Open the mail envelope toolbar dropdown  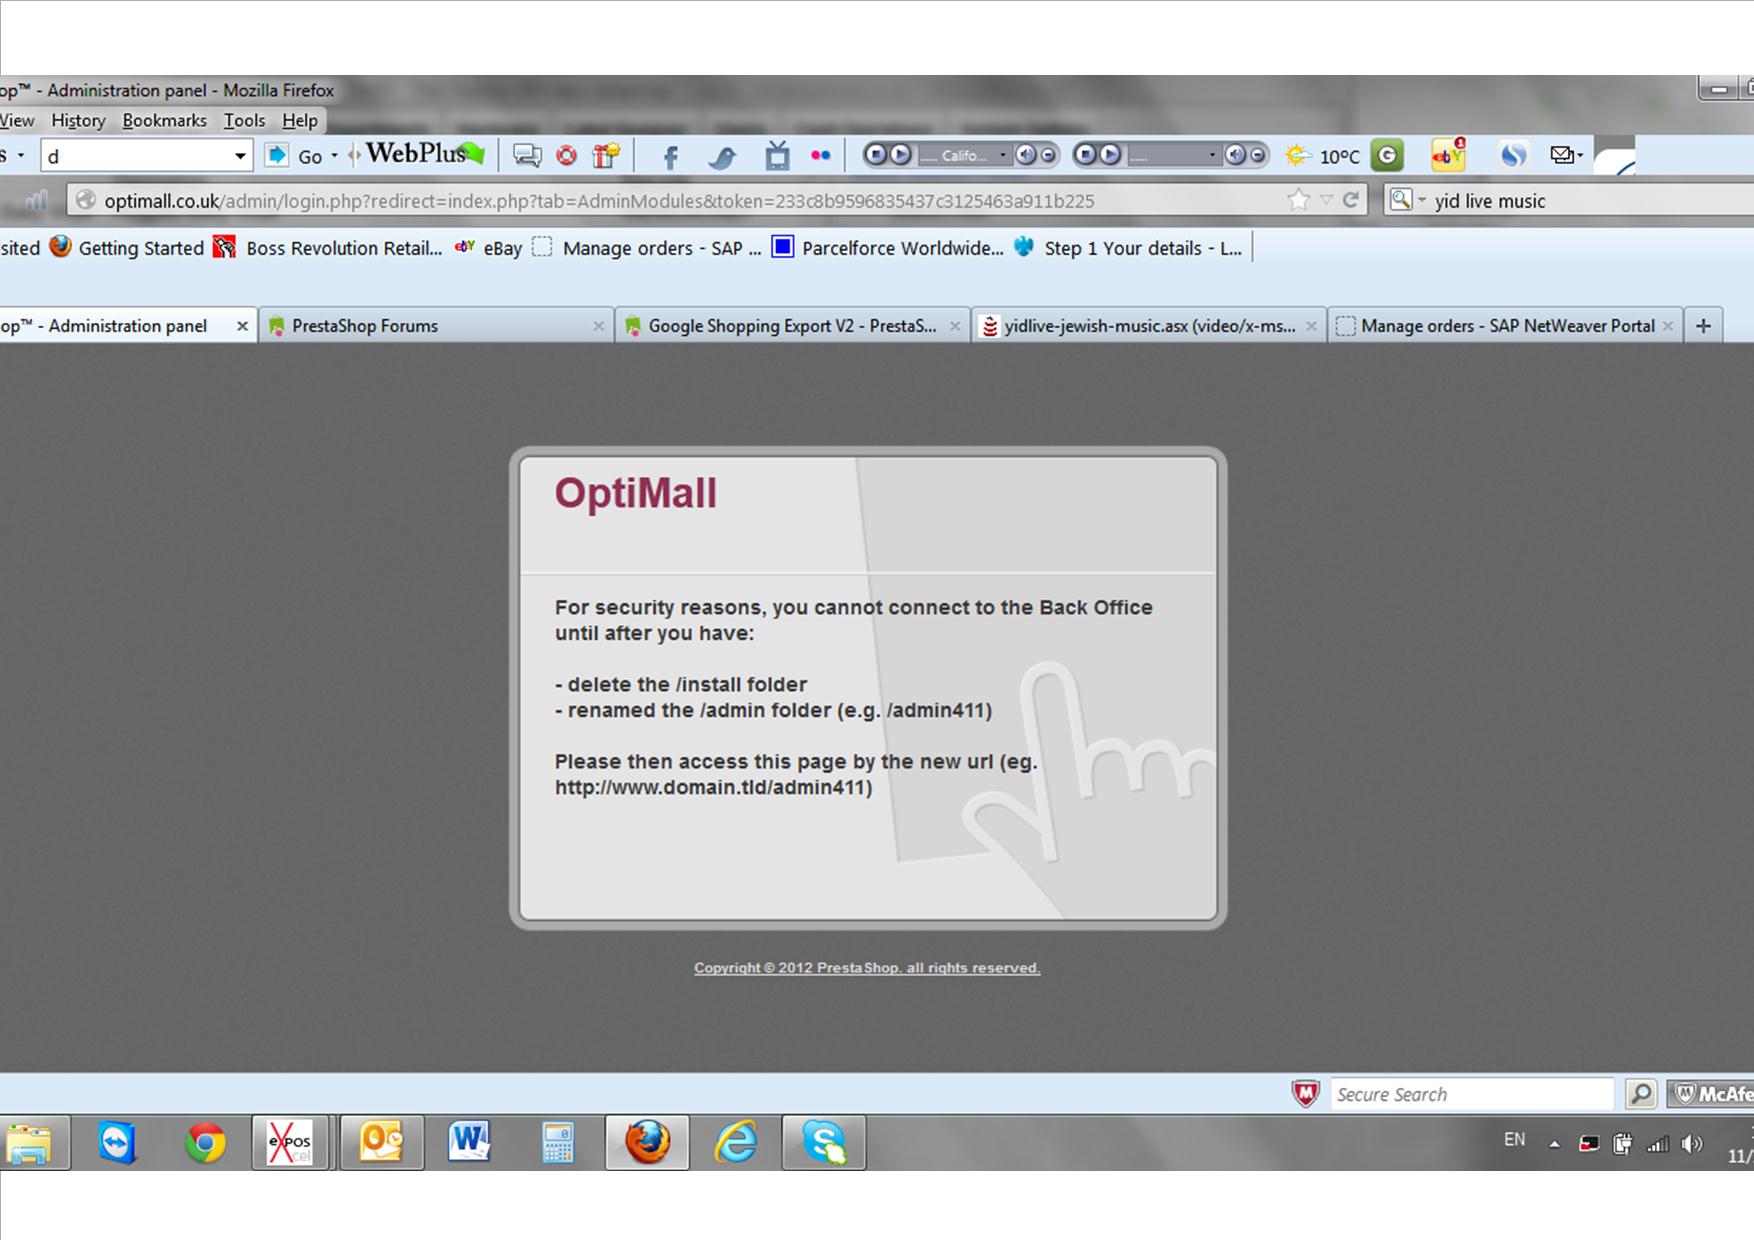tap(1566, 155)
